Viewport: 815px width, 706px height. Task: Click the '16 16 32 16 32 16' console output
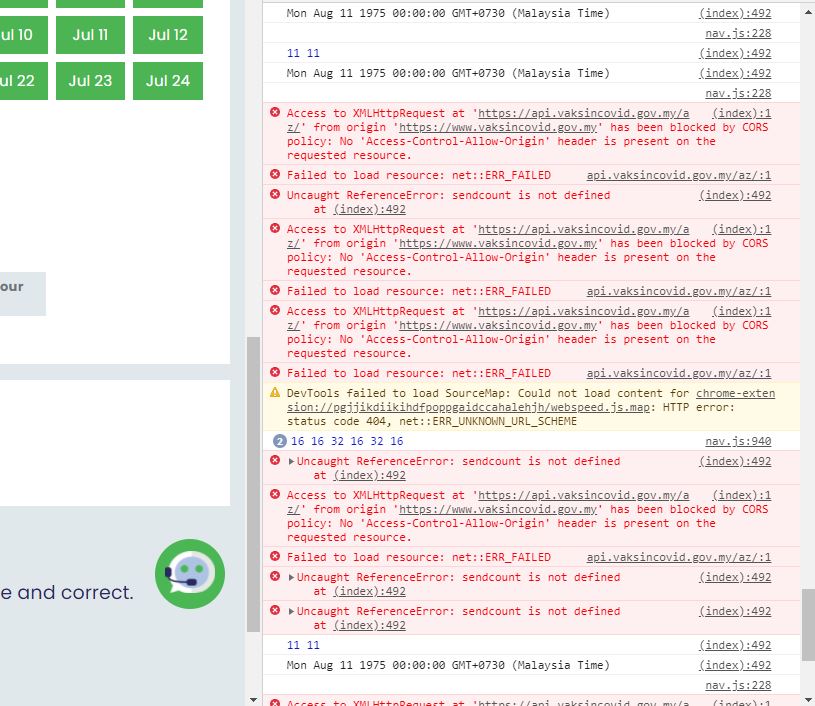point(347,441)
